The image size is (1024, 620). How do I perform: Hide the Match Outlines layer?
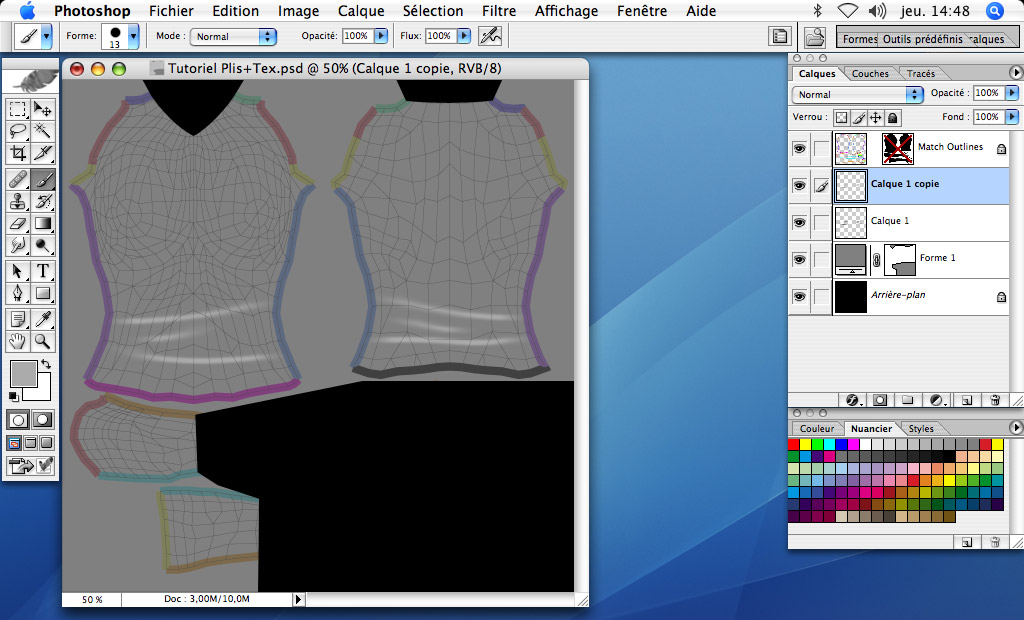tap(799, 148)
